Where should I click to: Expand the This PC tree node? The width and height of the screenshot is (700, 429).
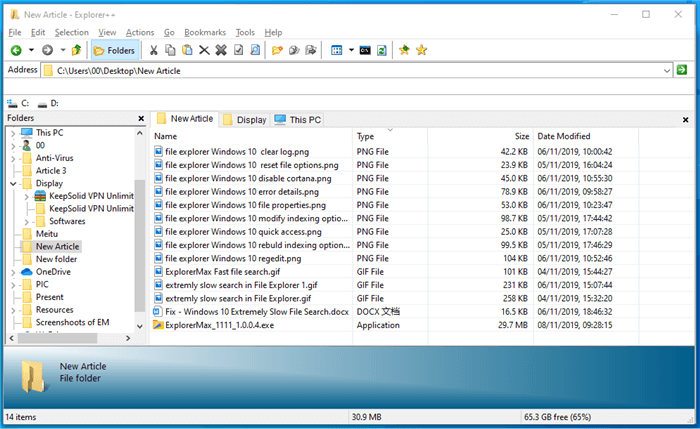pyautogui.click(x=13, y=133)
